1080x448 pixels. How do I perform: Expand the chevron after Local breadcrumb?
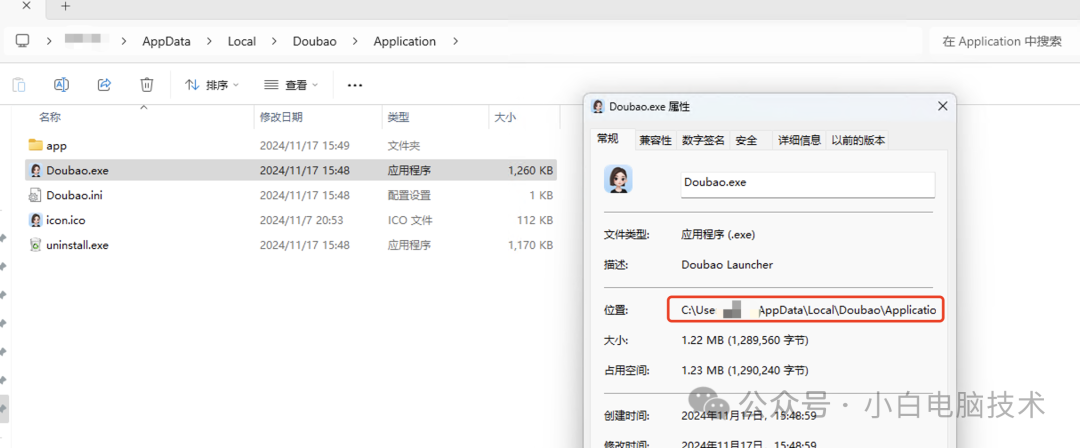tap(274, 41)
